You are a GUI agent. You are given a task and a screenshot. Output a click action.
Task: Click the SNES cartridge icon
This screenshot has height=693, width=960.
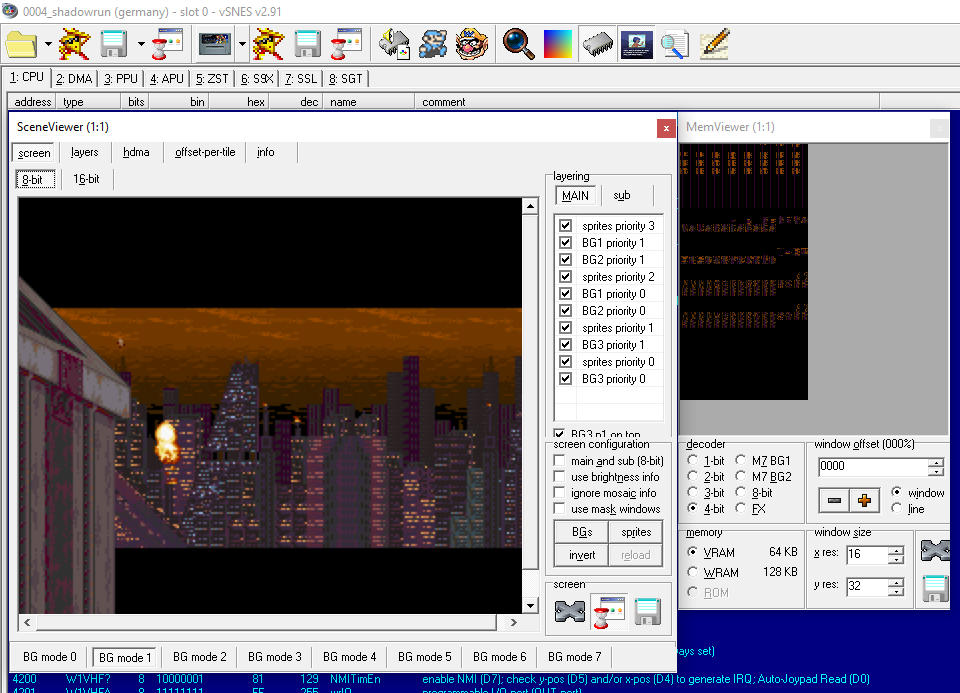(x=214, y=44)
